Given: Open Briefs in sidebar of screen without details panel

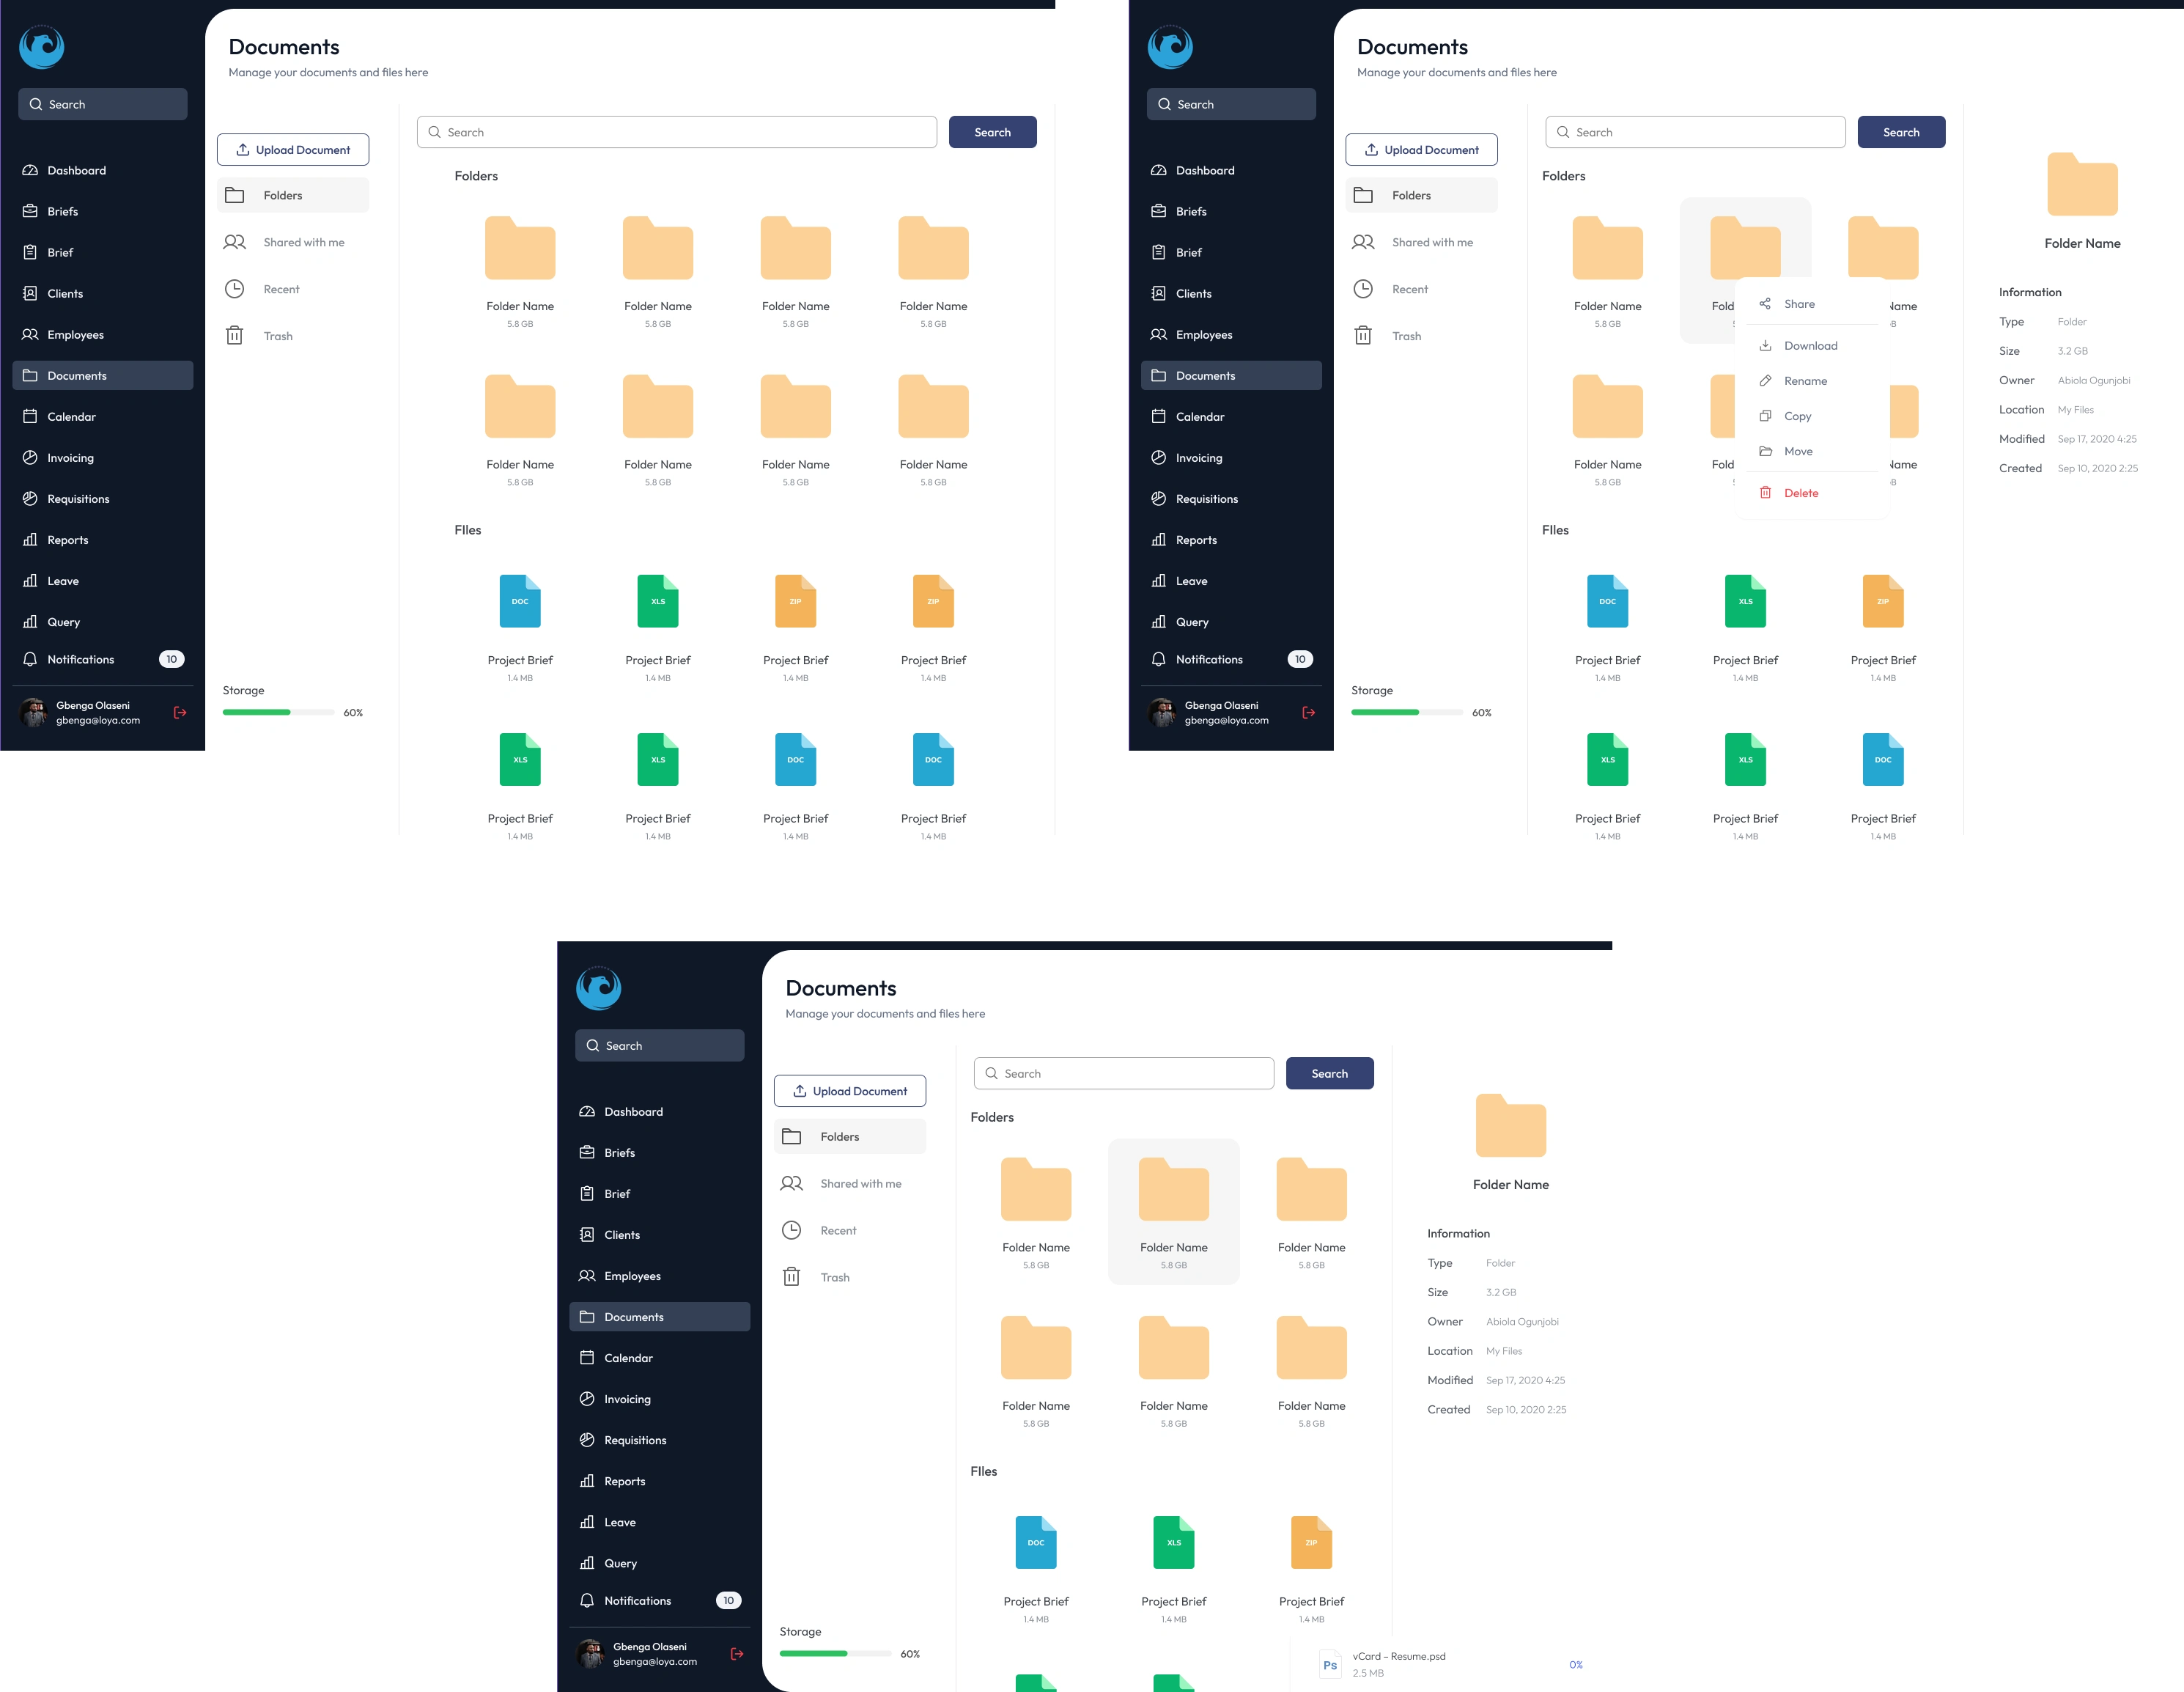Looking at the screenshot, I should click(x=103, y=211).
